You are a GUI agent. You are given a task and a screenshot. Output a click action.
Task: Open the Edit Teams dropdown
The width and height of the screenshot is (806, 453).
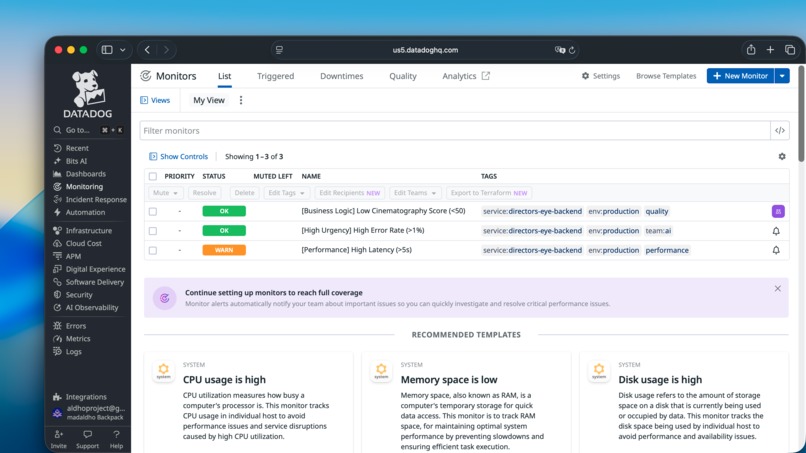point(415,193)
